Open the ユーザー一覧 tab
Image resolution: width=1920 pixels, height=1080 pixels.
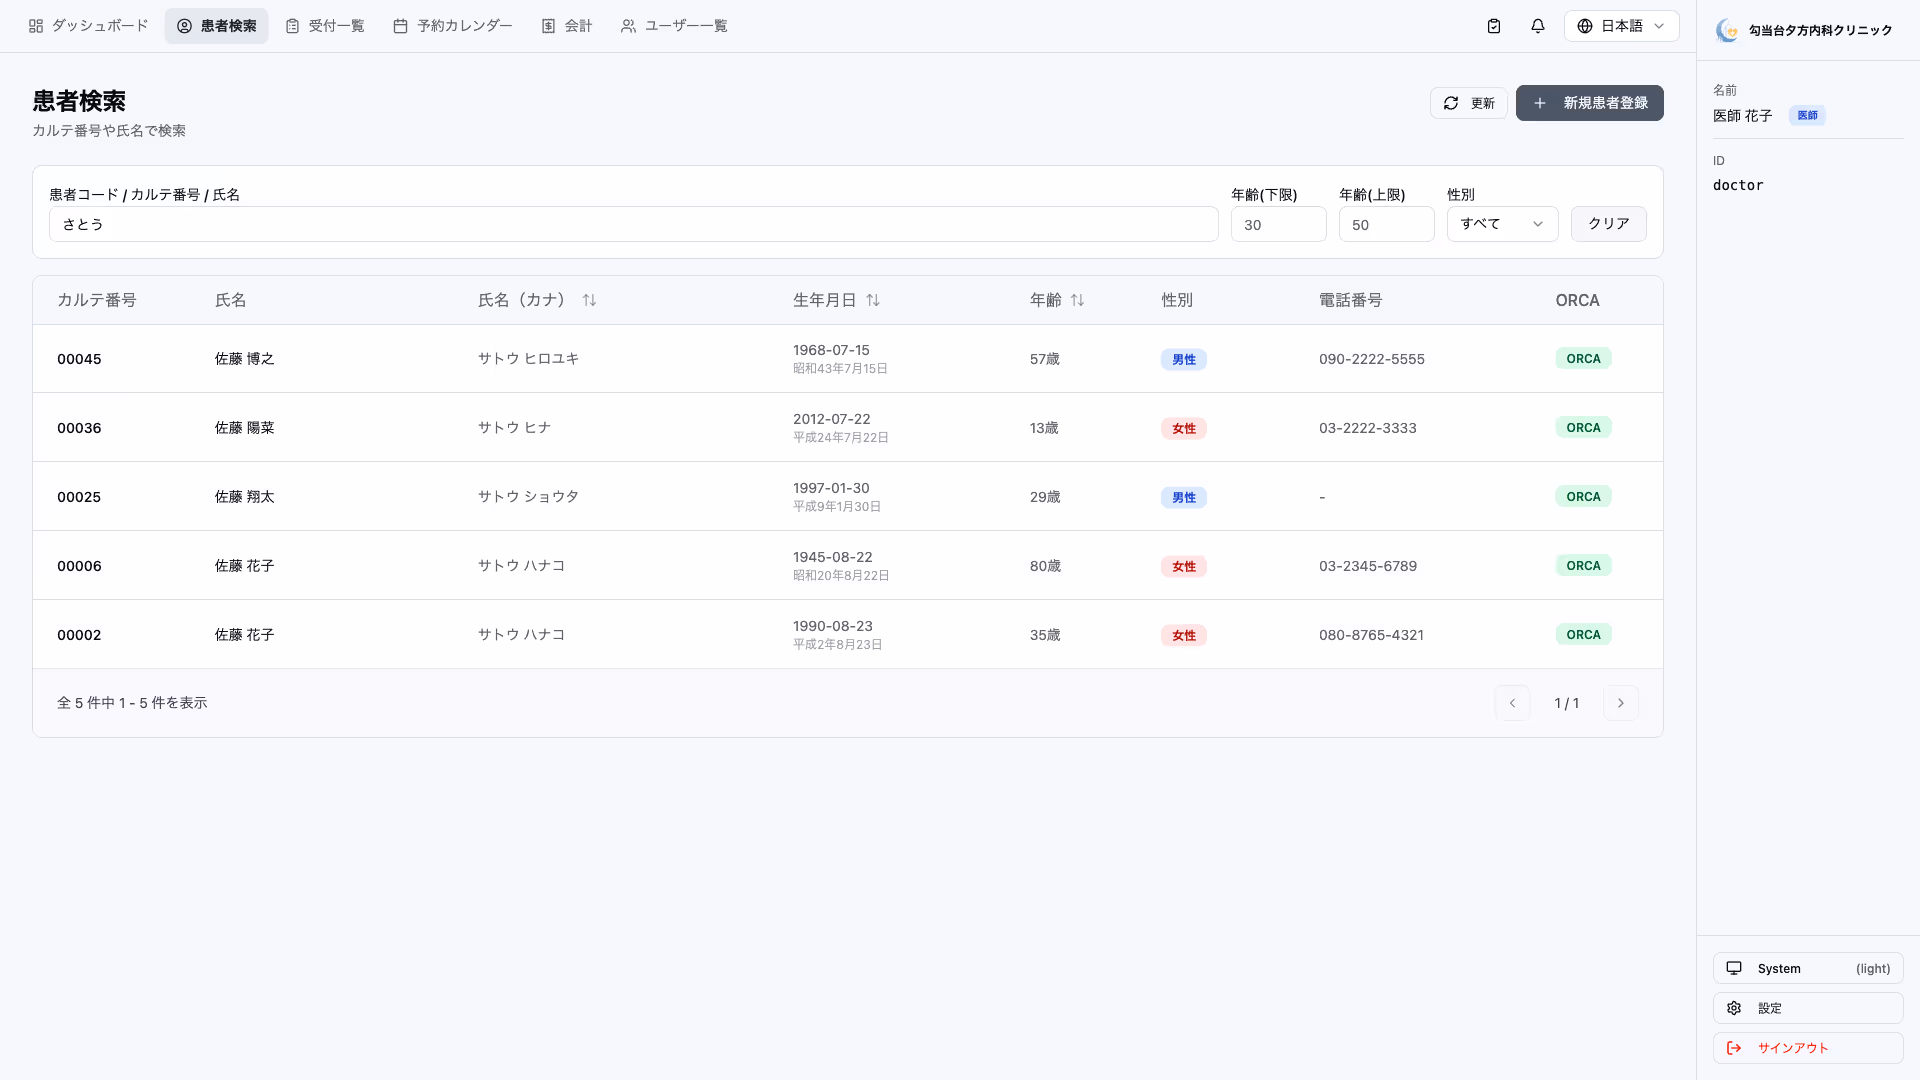[x=674, y=26]
